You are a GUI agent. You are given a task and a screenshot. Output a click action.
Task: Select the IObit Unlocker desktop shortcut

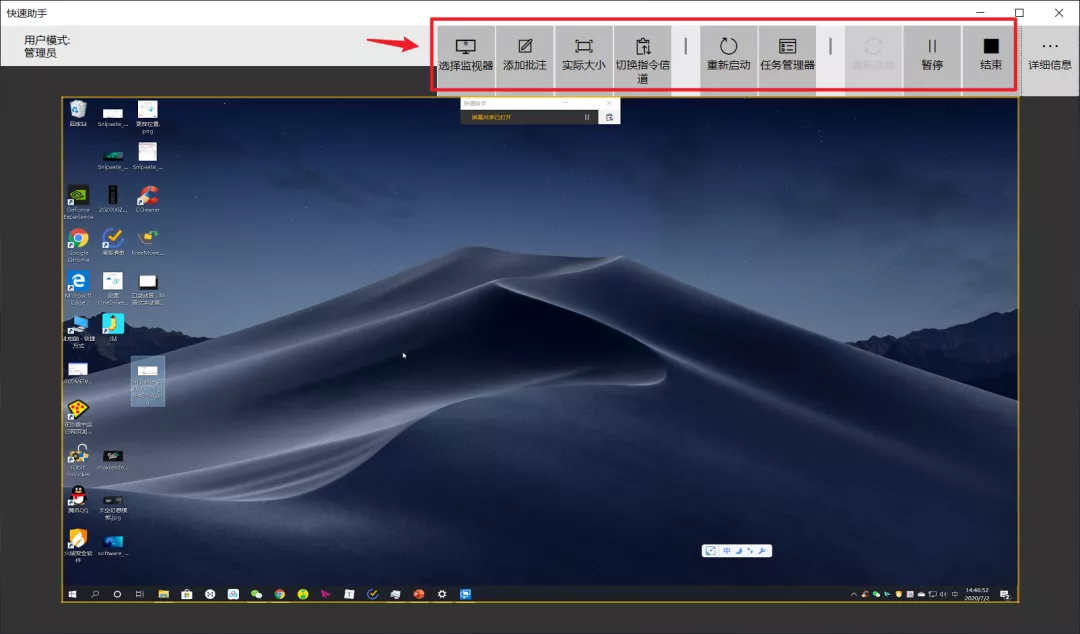[78, 460]
